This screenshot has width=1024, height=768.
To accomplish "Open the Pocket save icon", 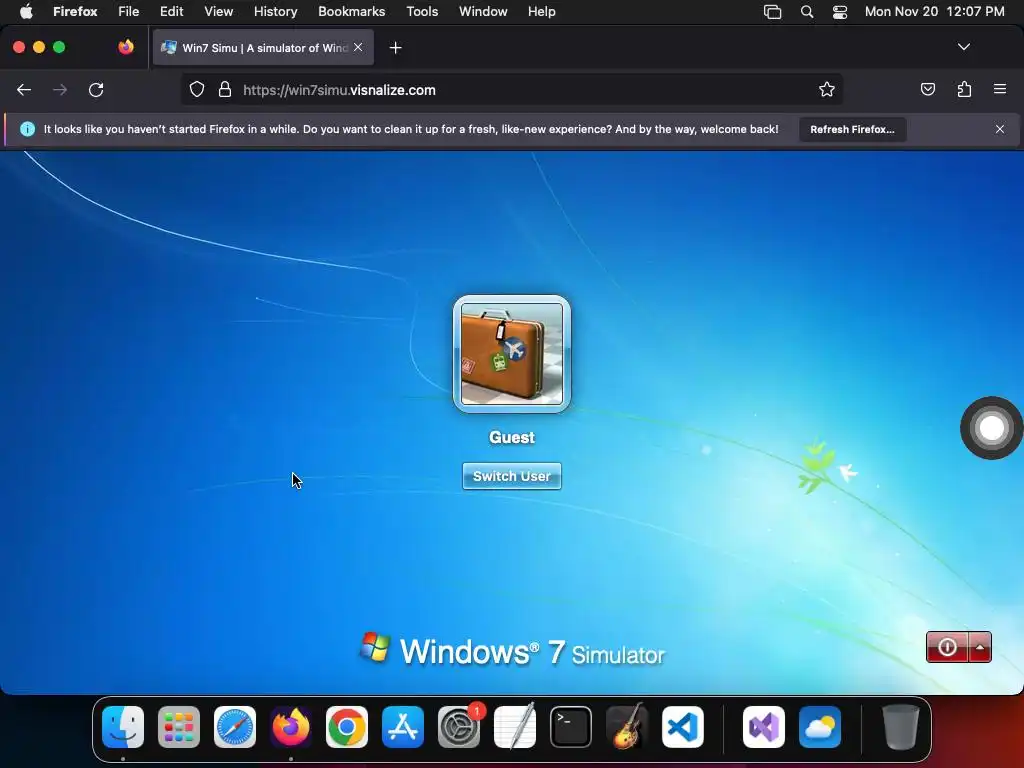I will click(x=928, y=90).
